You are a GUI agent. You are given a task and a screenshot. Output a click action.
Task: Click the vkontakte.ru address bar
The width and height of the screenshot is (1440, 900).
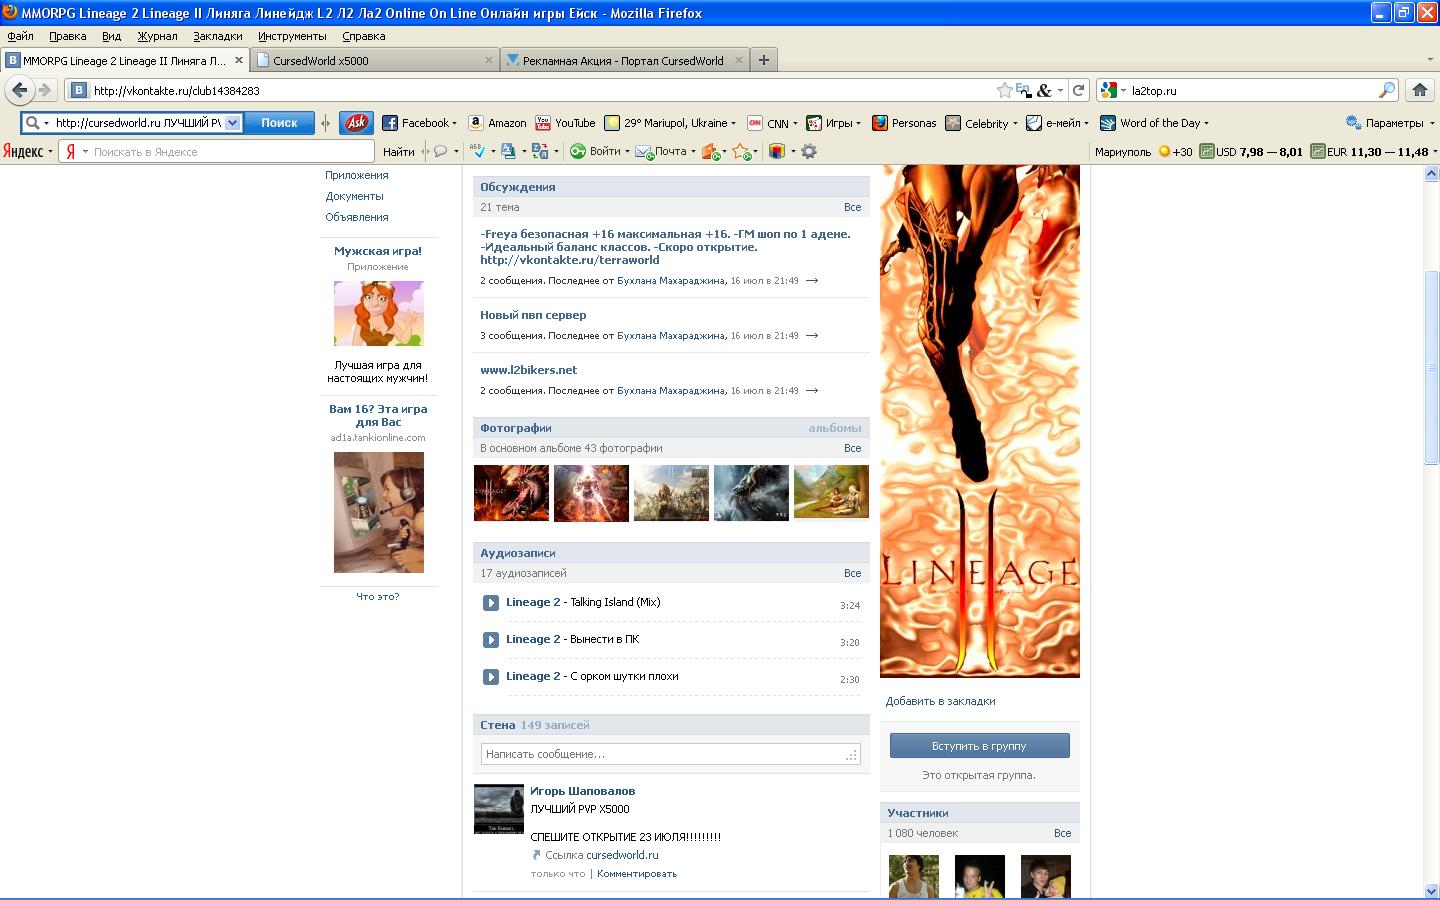point(540,90)
